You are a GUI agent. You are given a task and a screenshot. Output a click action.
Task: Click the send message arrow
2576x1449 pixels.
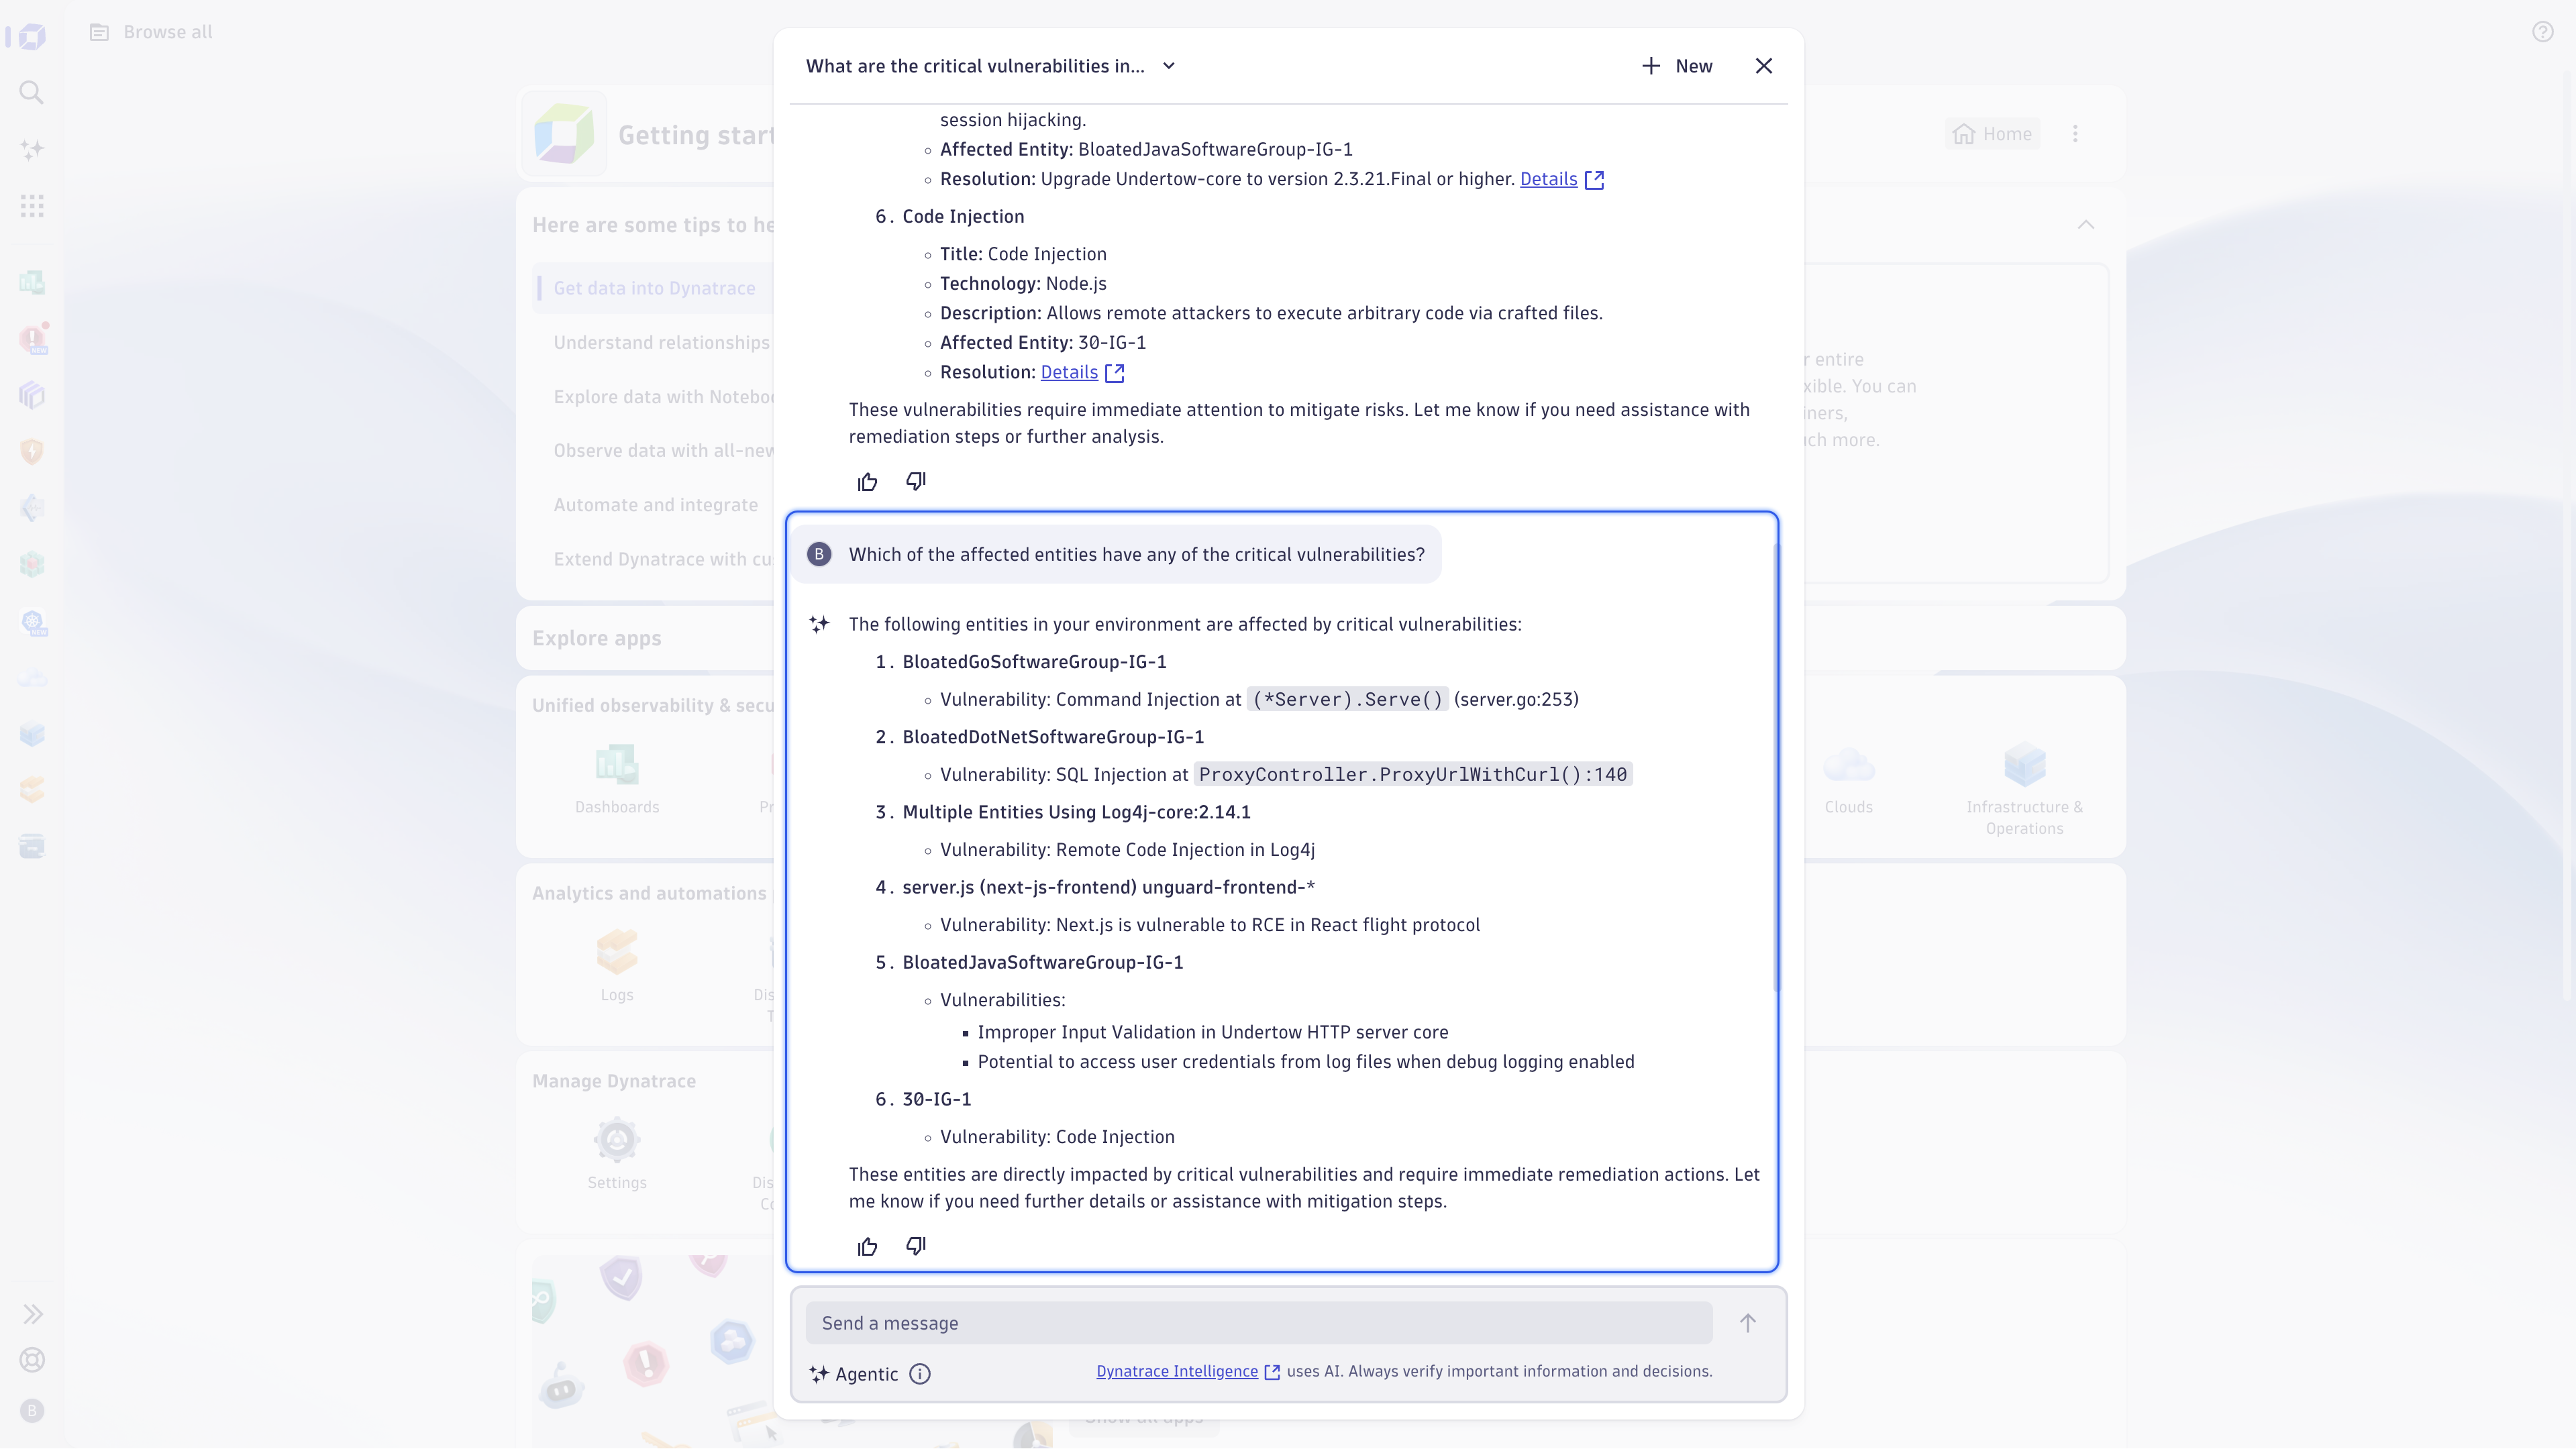coord(1747,1322)
